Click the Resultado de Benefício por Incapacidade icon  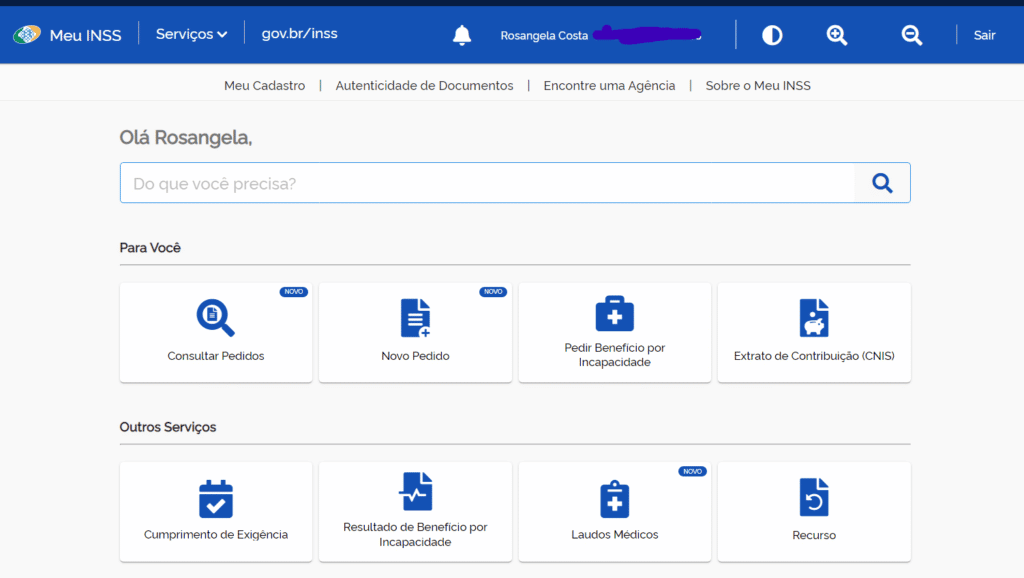click(414, 492)
